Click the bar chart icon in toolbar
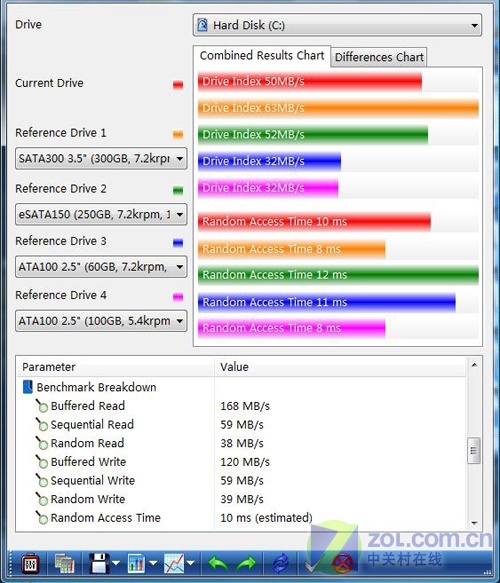The image size is (500, 583). click(136, 563)
